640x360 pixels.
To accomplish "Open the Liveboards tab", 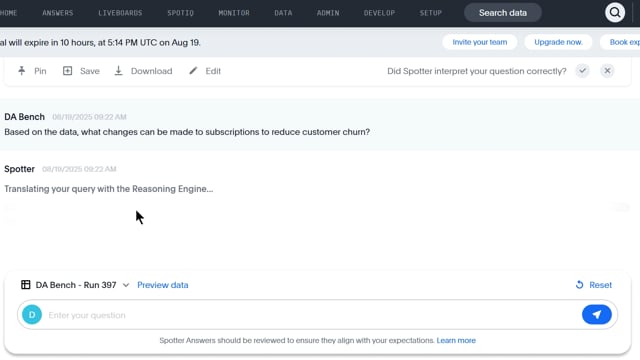I will pos(120,13).
